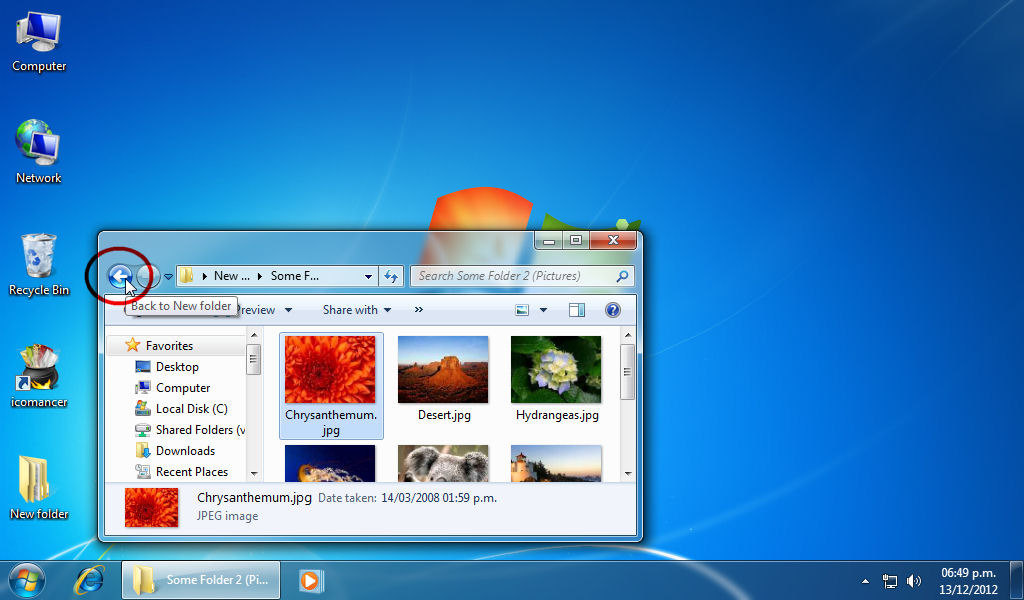Open the Windows Start menu
The width and height of the screenshot is (1024, 600).
[27, 580]
